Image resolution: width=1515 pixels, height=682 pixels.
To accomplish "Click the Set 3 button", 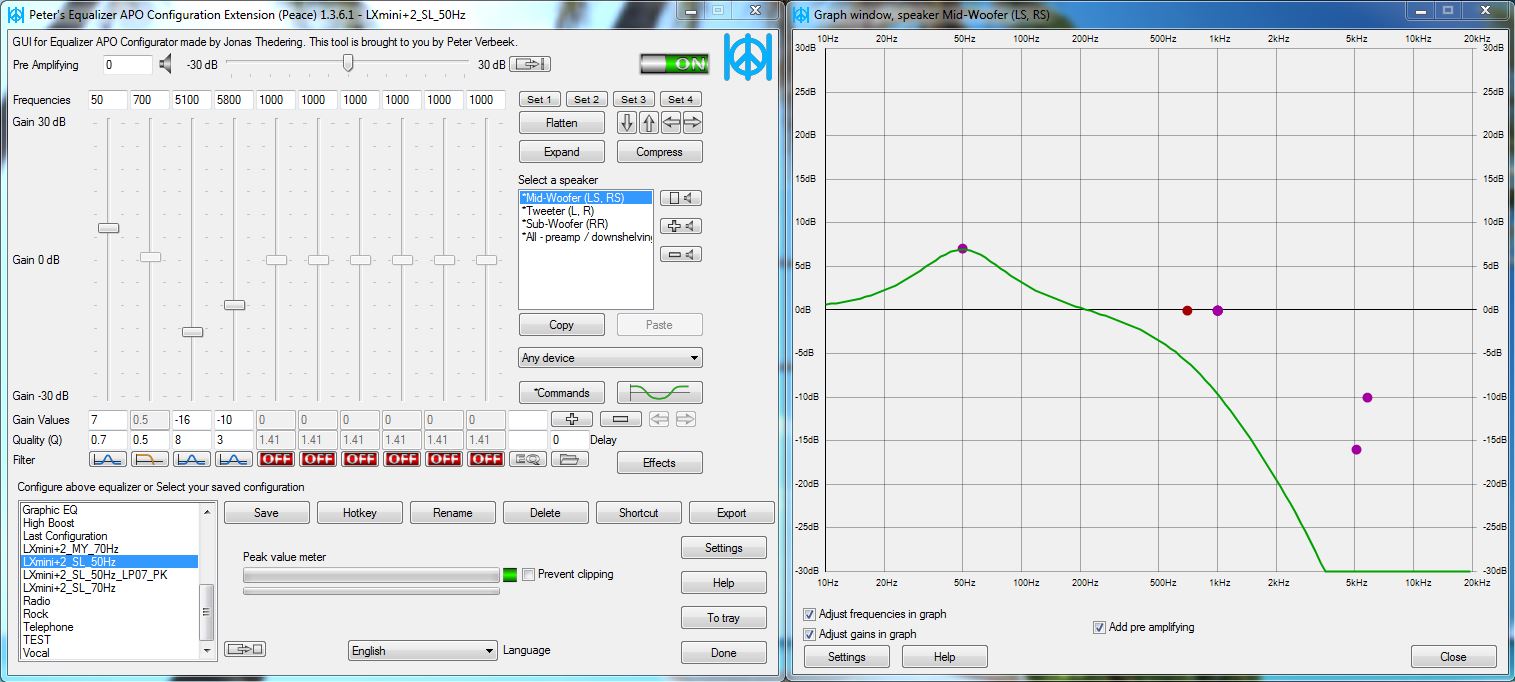I will tap(633, 99).
